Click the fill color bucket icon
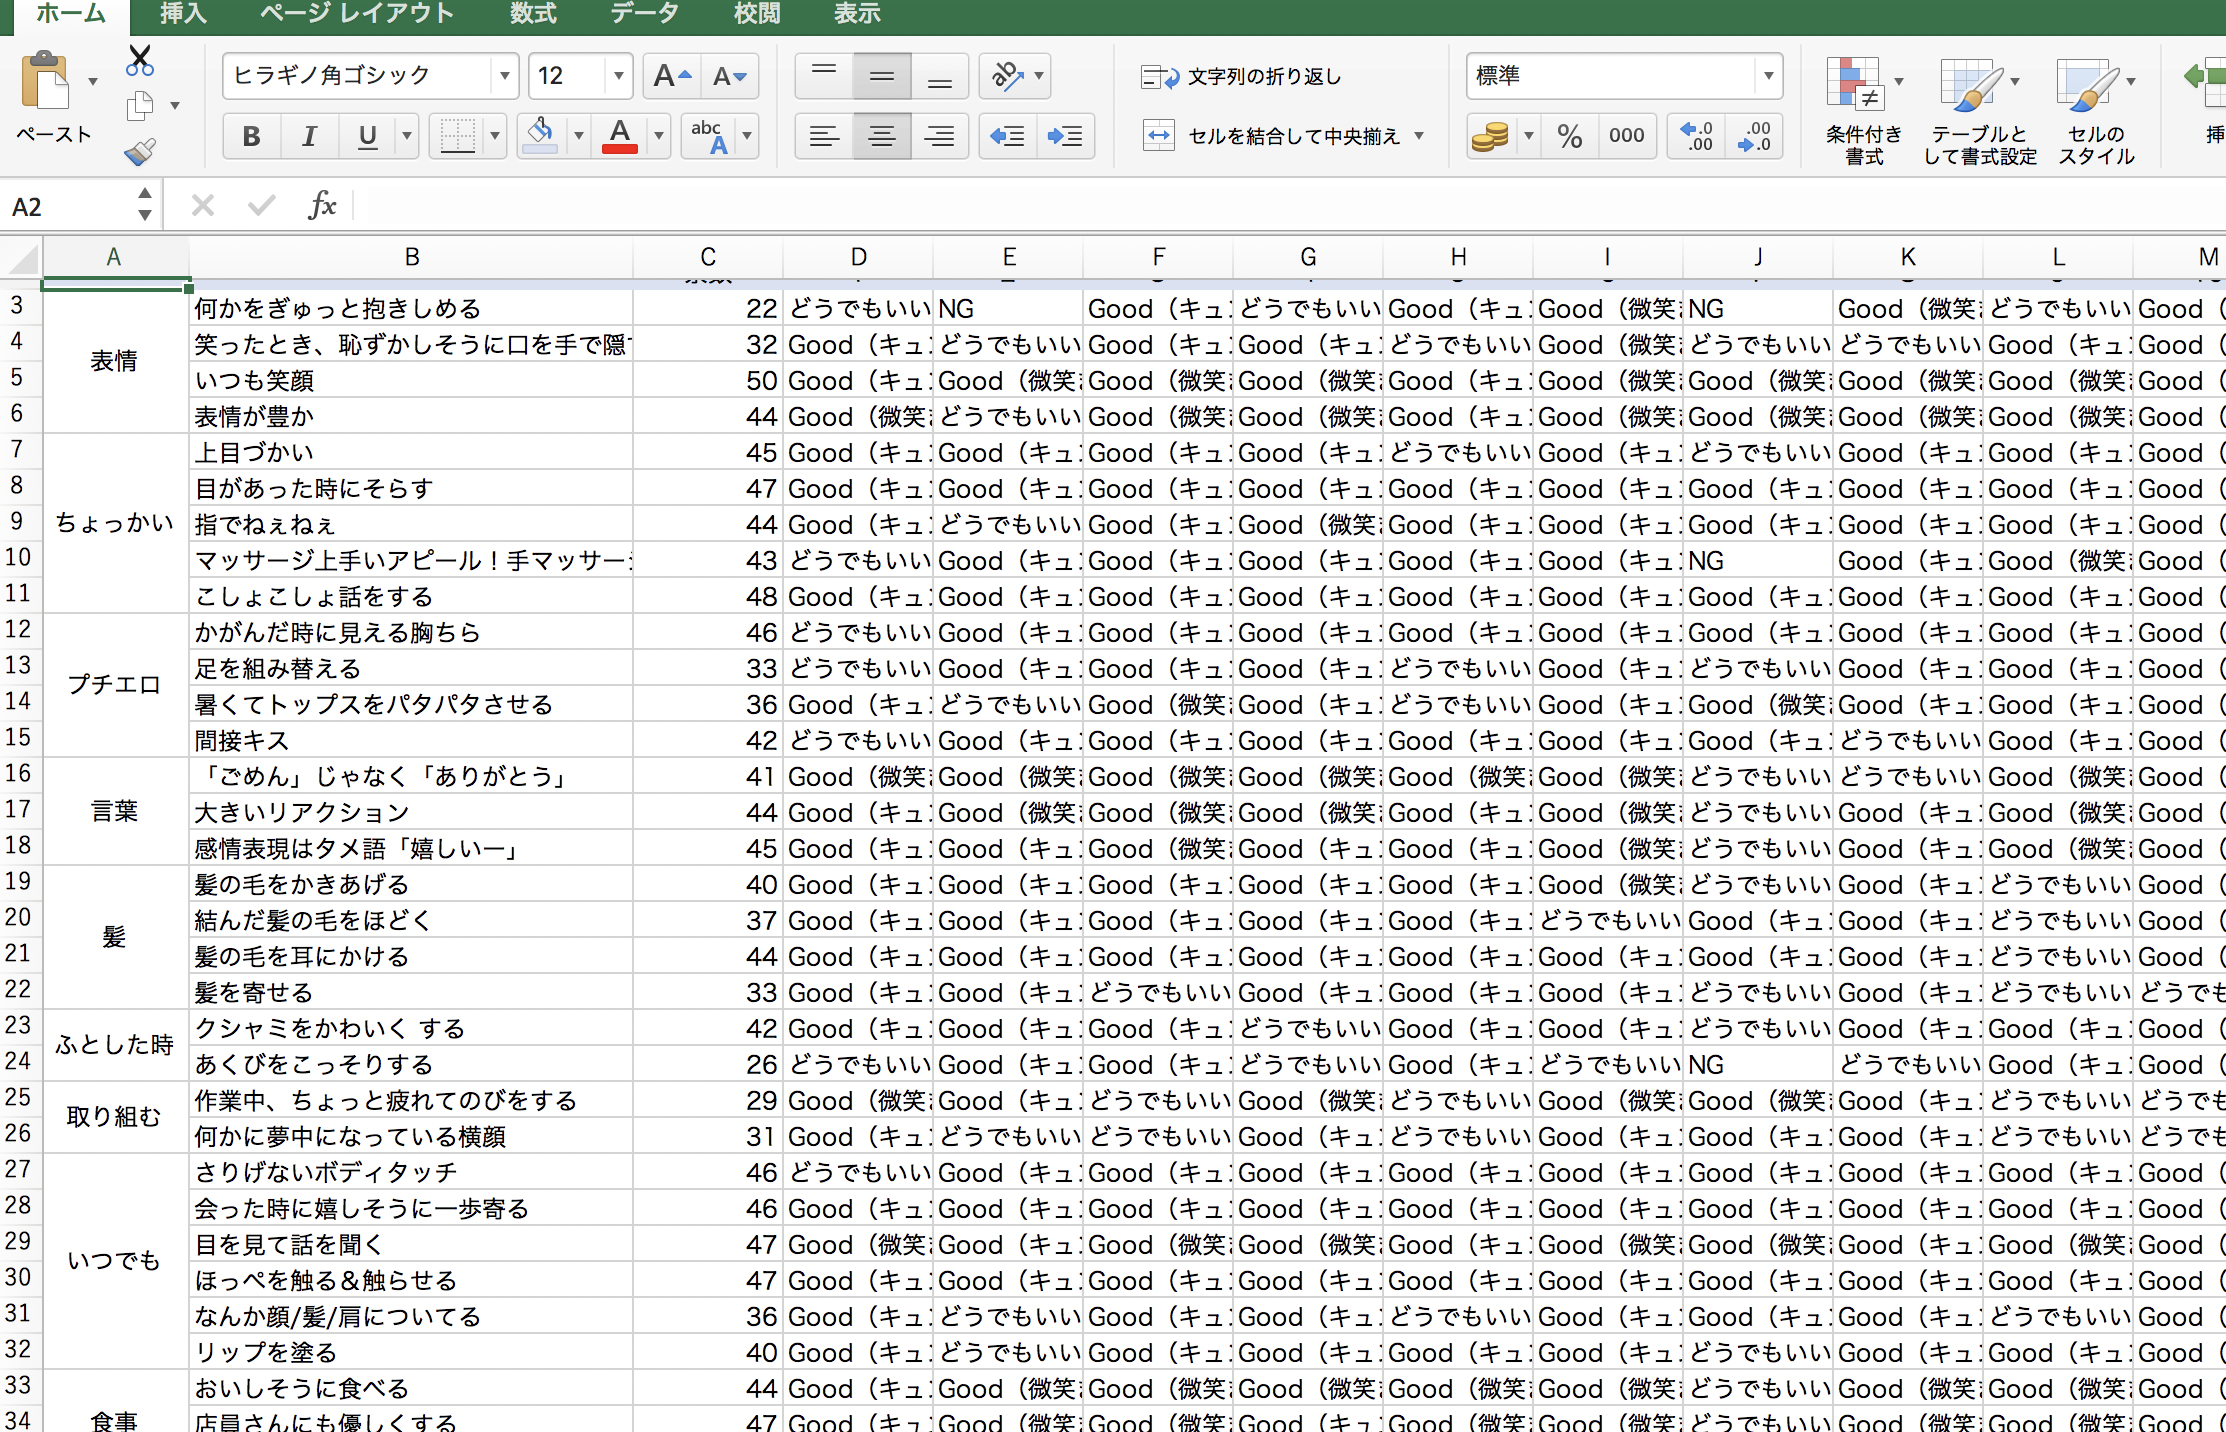Image resolution: width=2226 pixels, height=1432 pixels. (x=540, y=136)
